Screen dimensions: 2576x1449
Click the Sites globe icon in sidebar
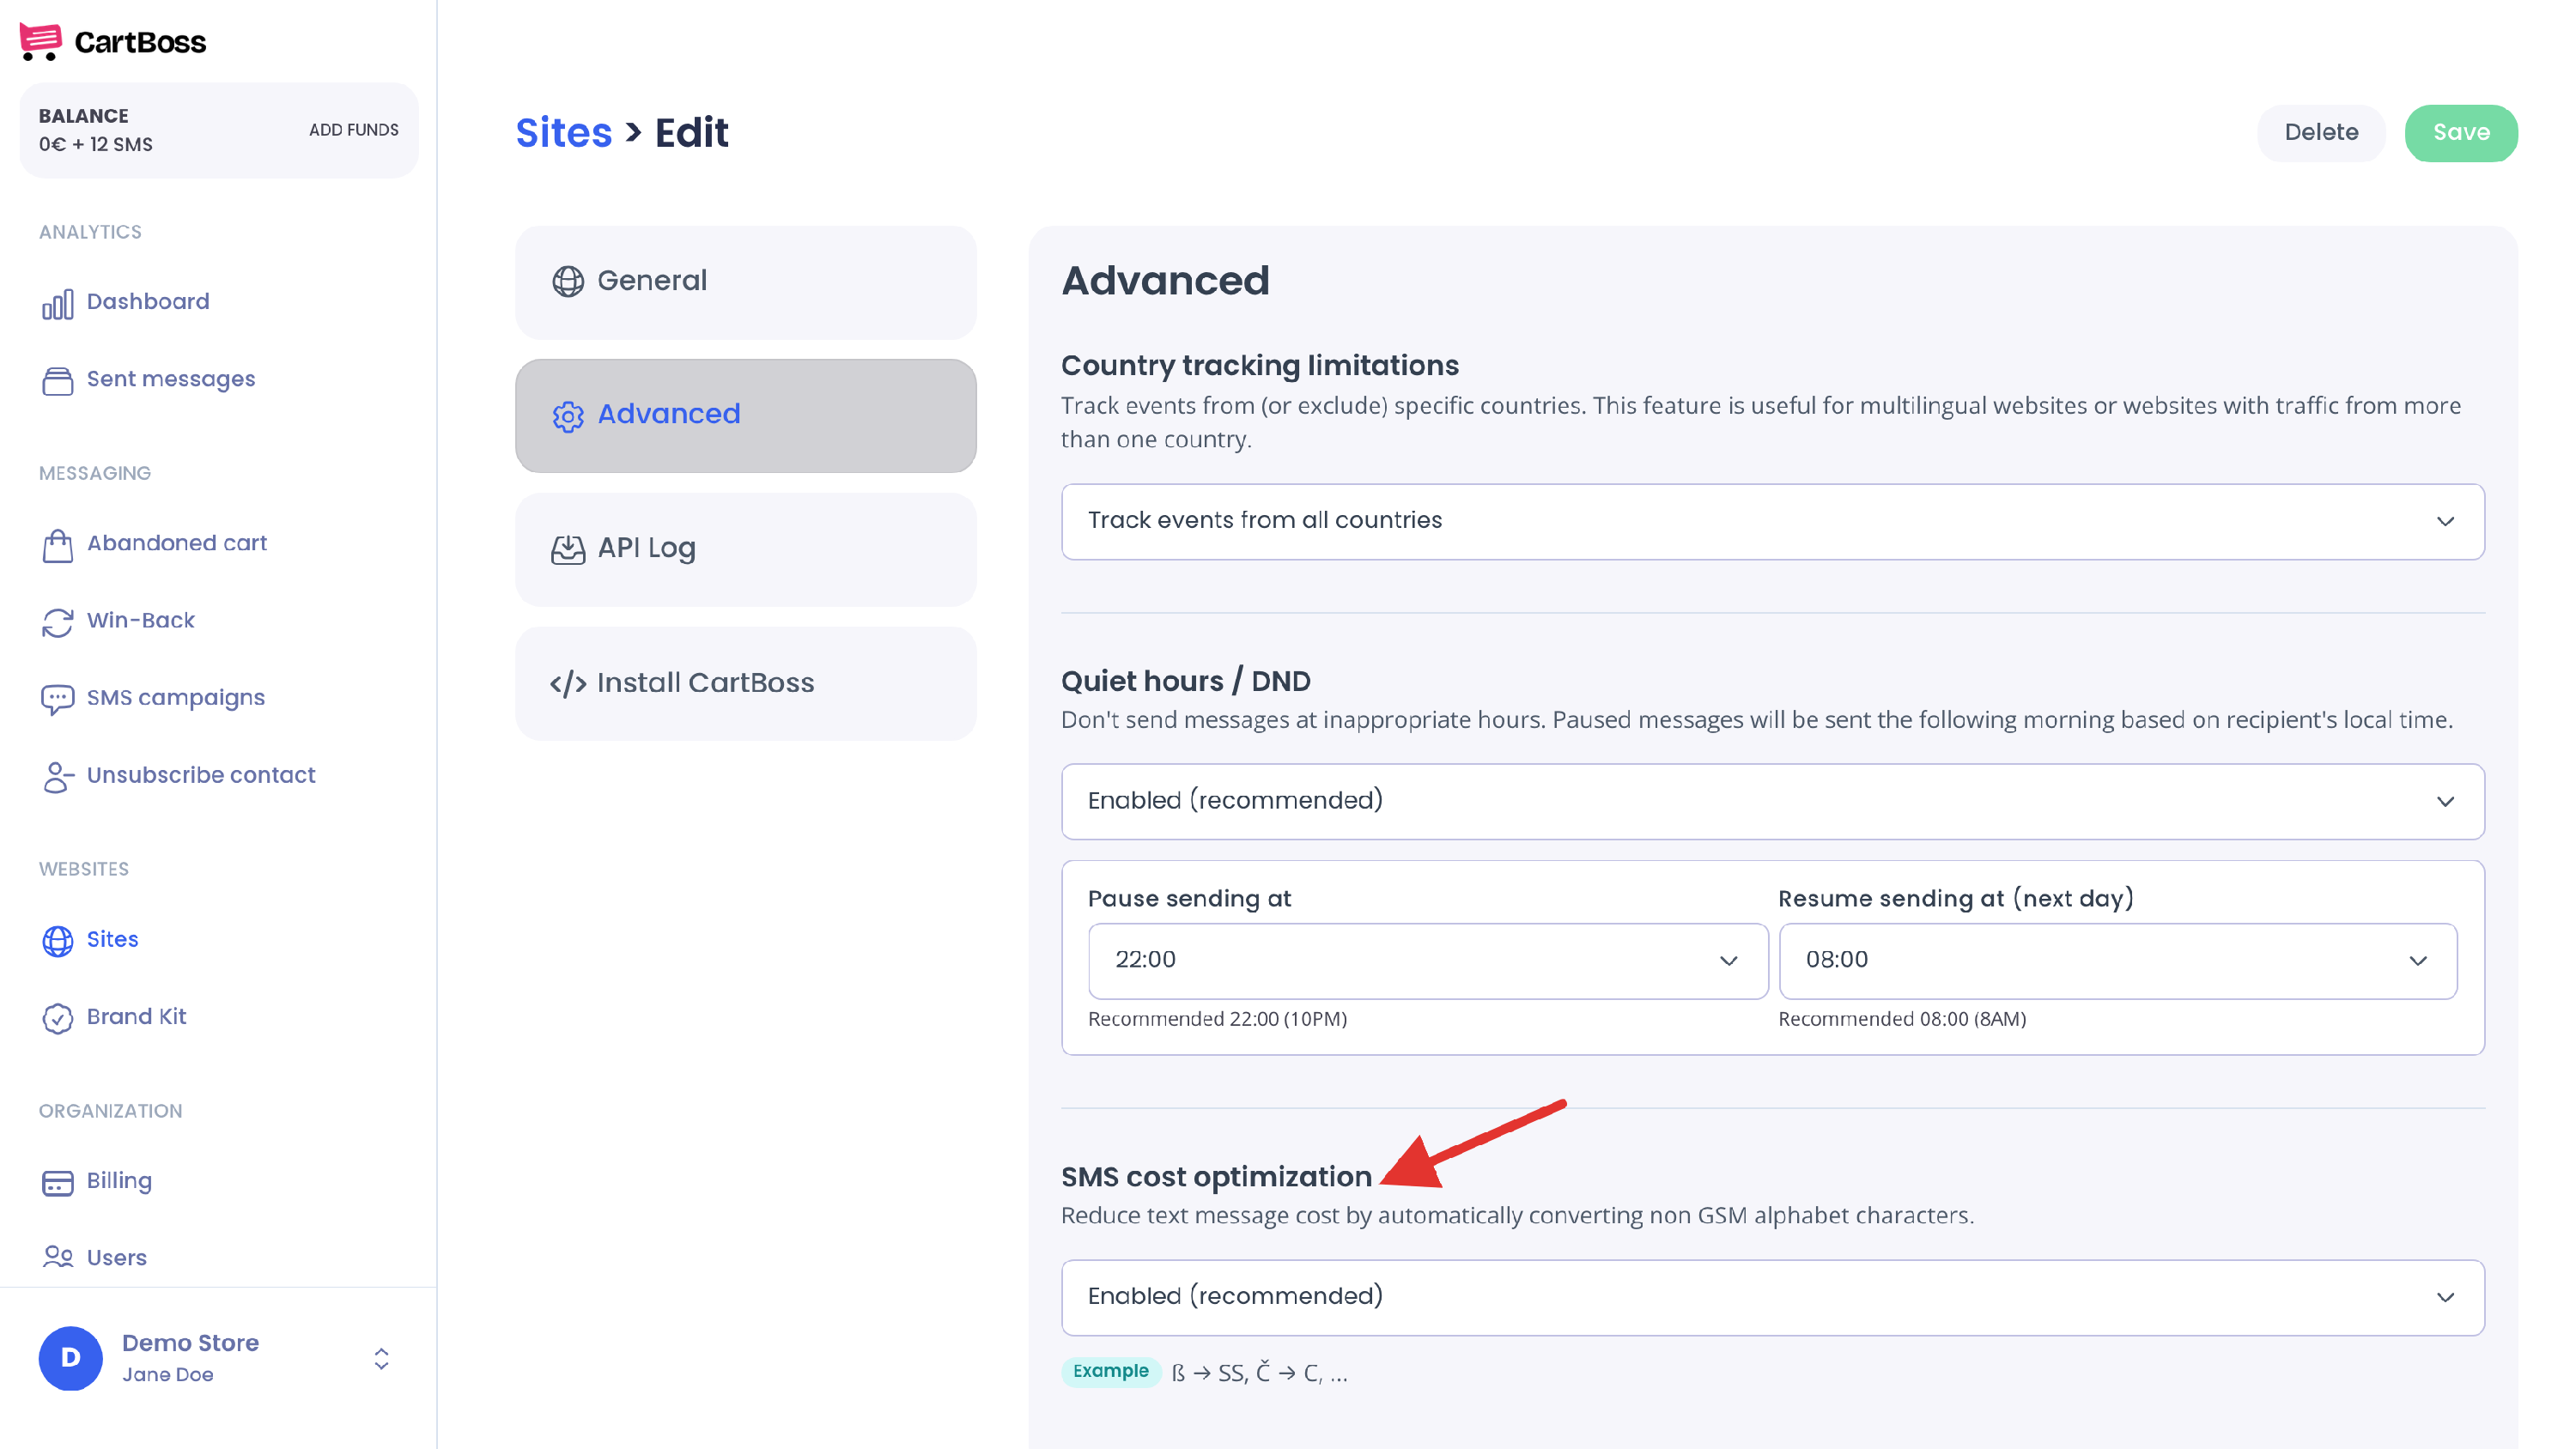[x=58, y=941]
